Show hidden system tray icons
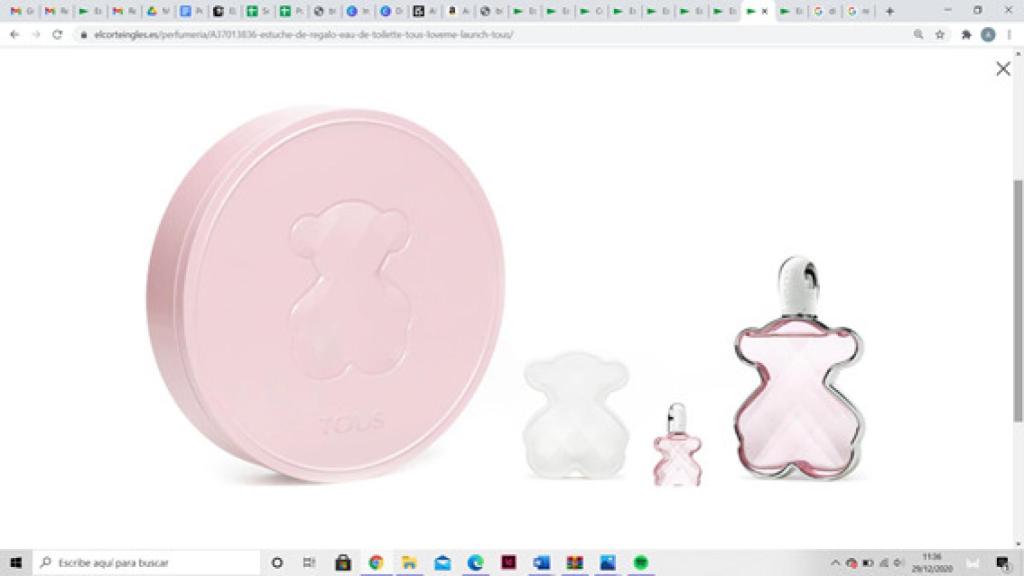The height and width of the screenshot is (576, 1024). [x=835, y=562]
